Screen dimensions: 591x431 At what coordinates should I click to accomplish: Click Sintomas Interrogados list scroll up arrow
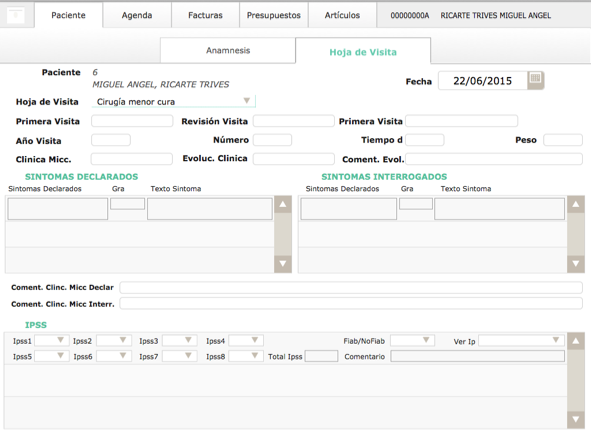tap(576, 205)
